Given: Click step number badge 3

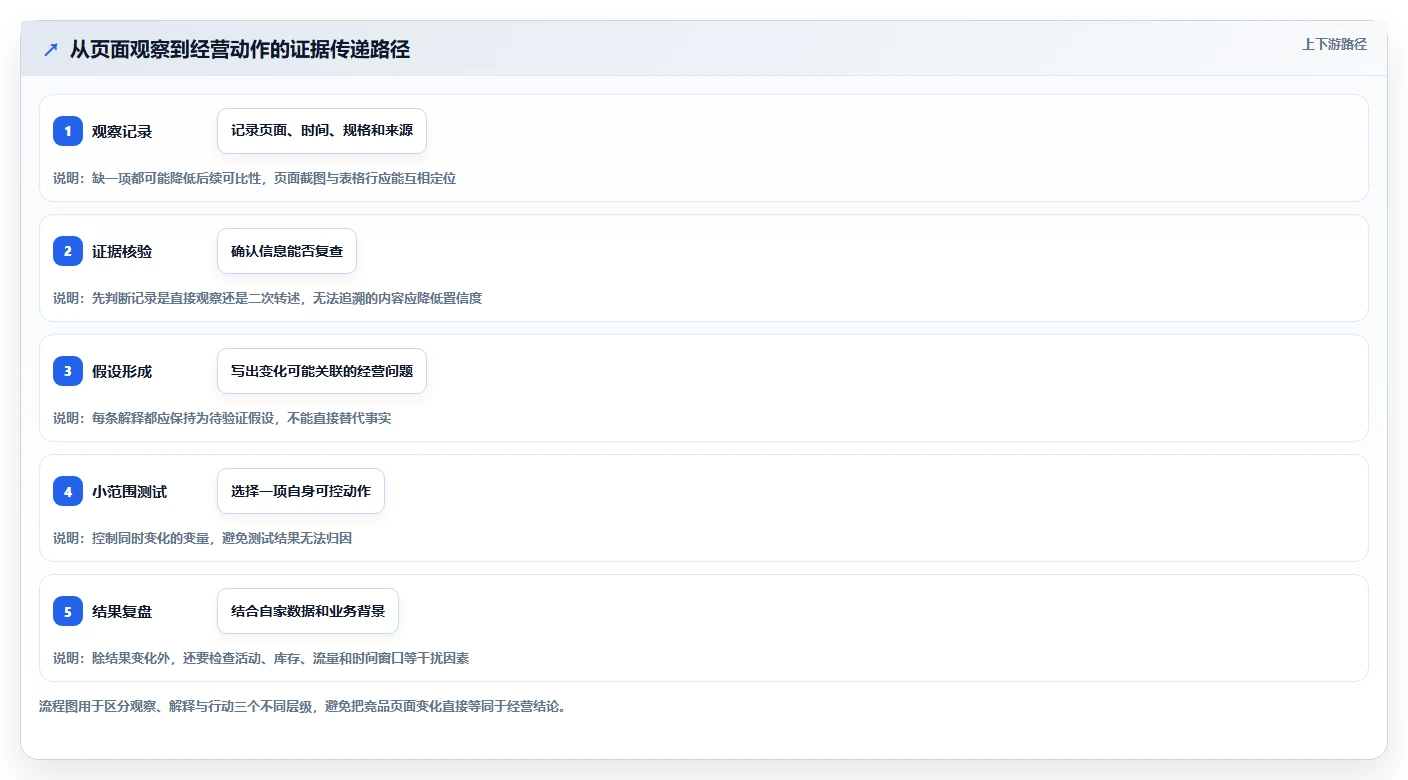Looking at the screenshot, I should (x=68, y=371).
